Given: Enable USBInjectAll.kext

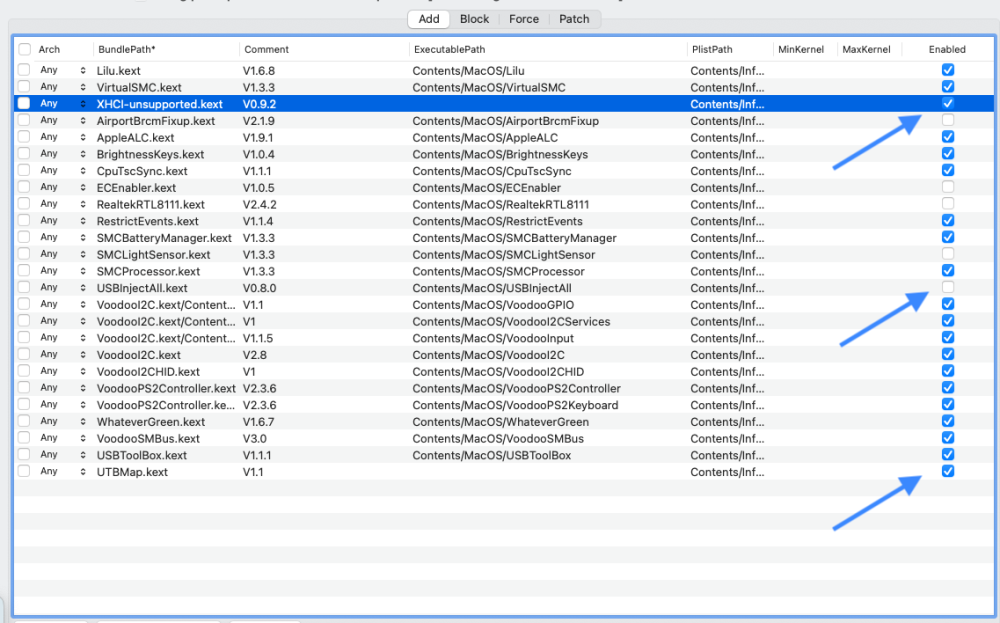Looking at the screenshot, I should 948,287.
